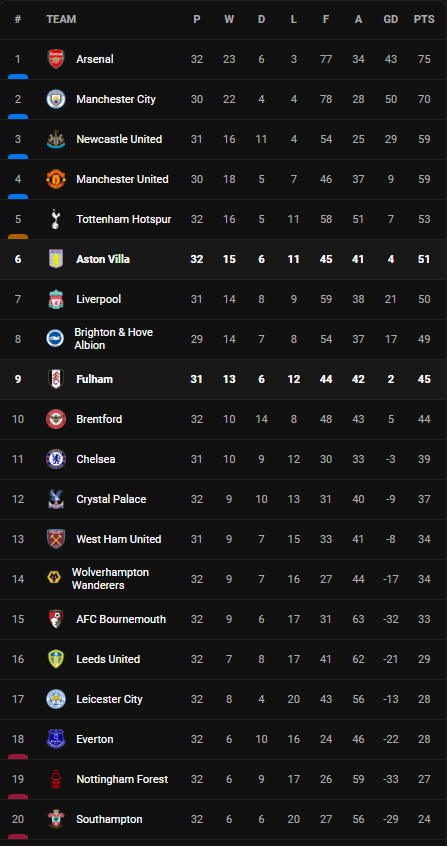
Task: Click the Tottenham Hotspur cockerel logo
Action: coord(56,219)
